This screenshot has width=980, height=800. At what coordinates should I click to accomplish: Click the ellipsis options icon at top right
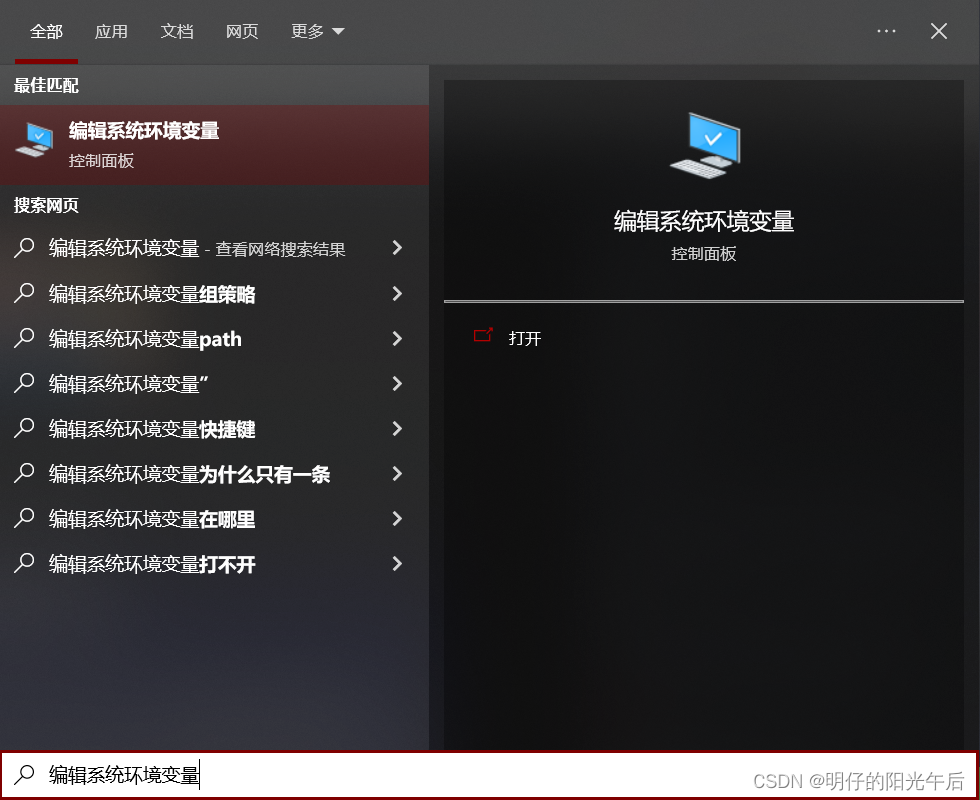pyautogui.click(x=886, y=31)
